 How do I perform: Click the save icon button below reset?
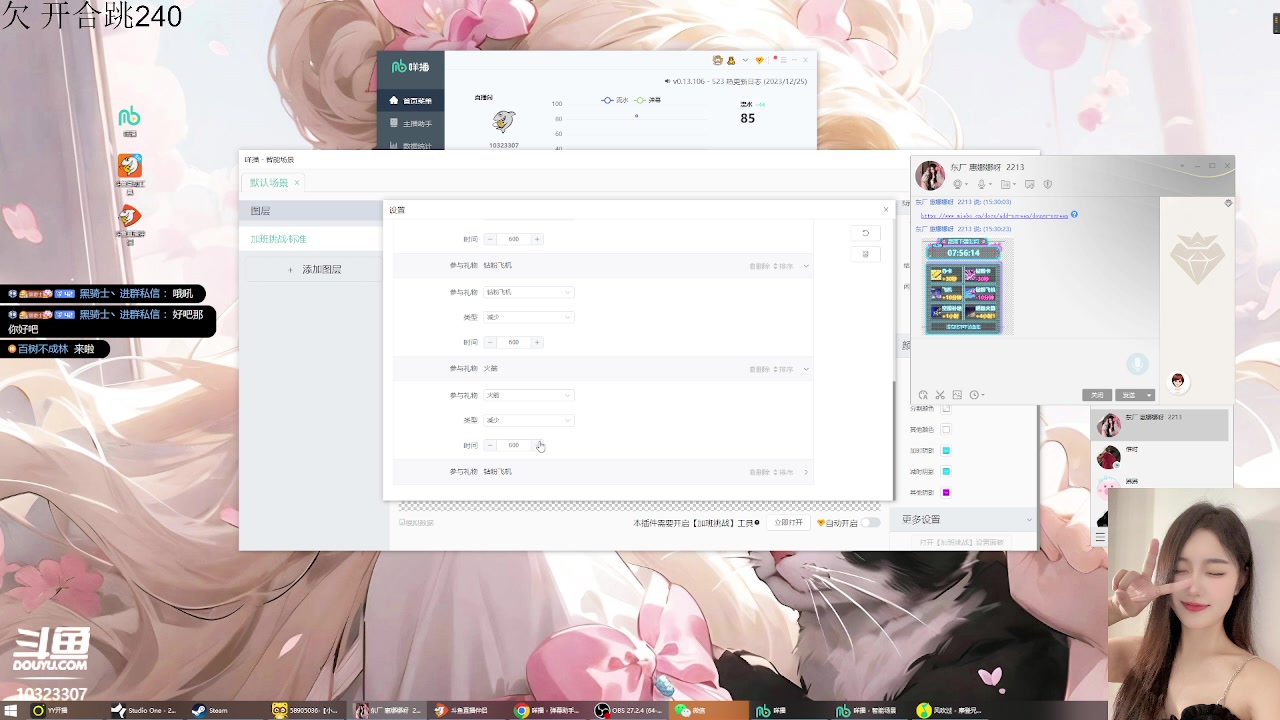coord(866,254)
